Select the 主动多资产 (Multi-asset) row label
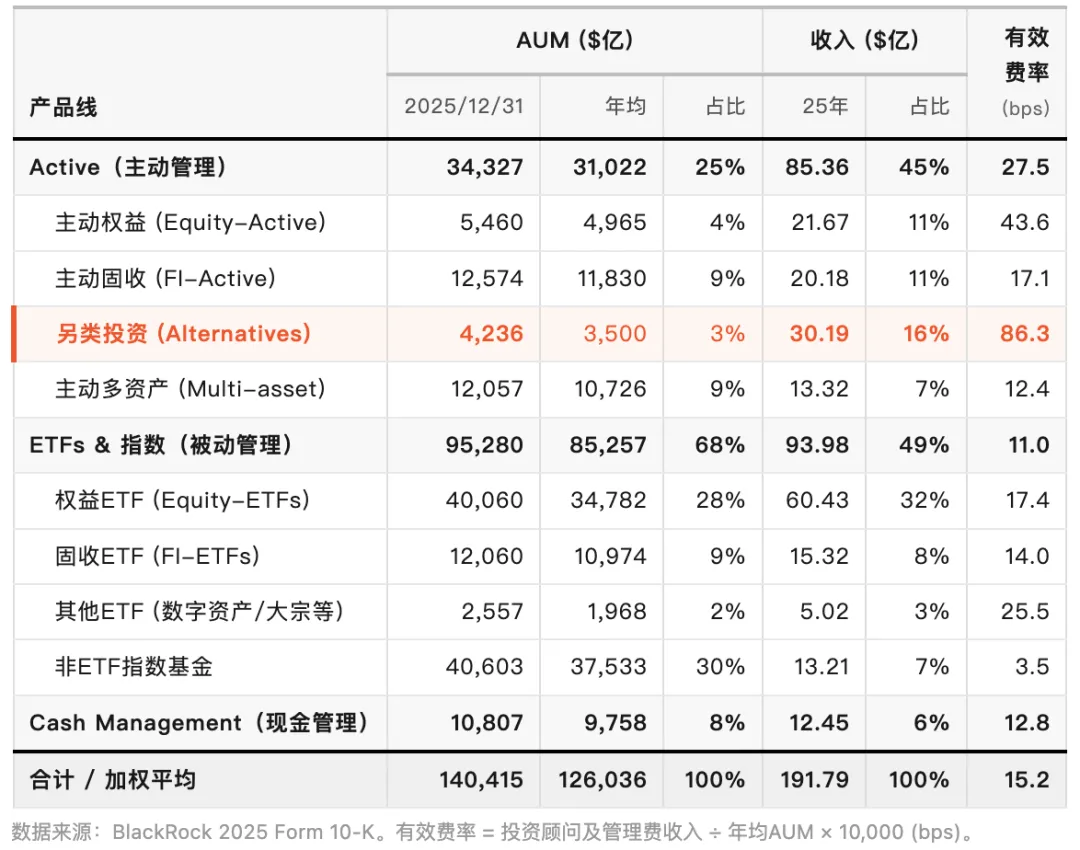 190,389
